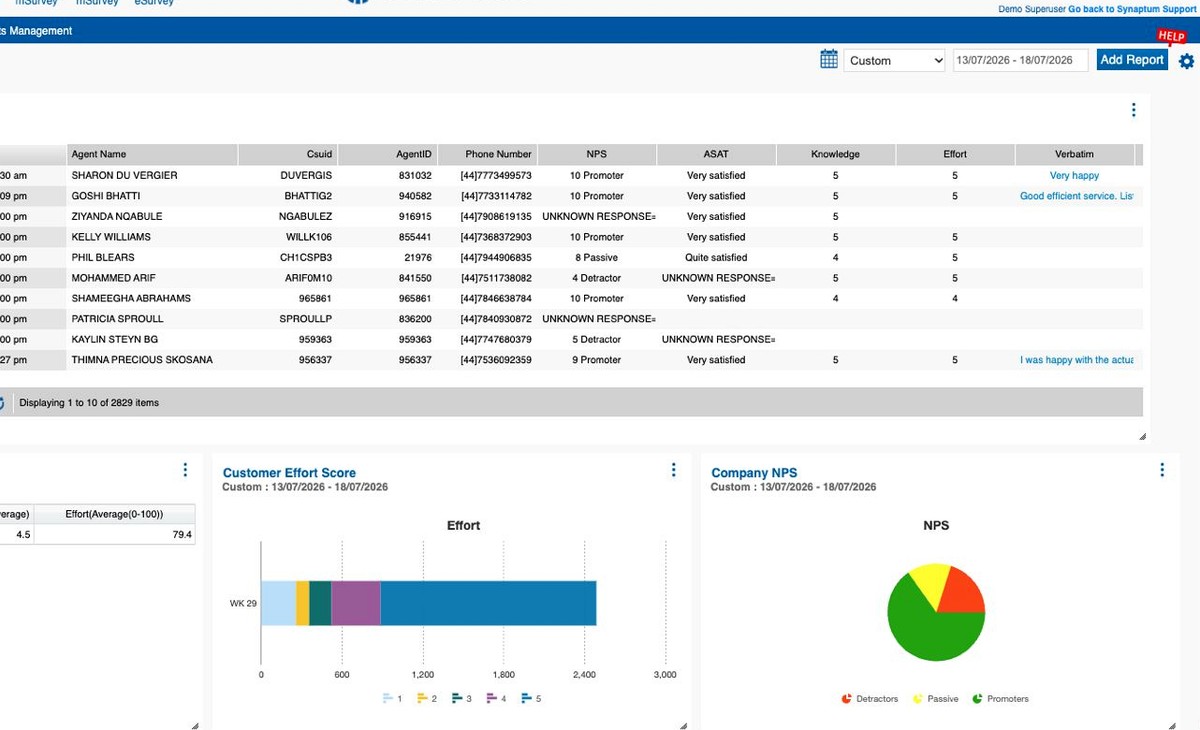Viewport: 1200px width, 730px height.
Task: Select the SHARON DU VERGIER row name
Action: coord(124,175)
